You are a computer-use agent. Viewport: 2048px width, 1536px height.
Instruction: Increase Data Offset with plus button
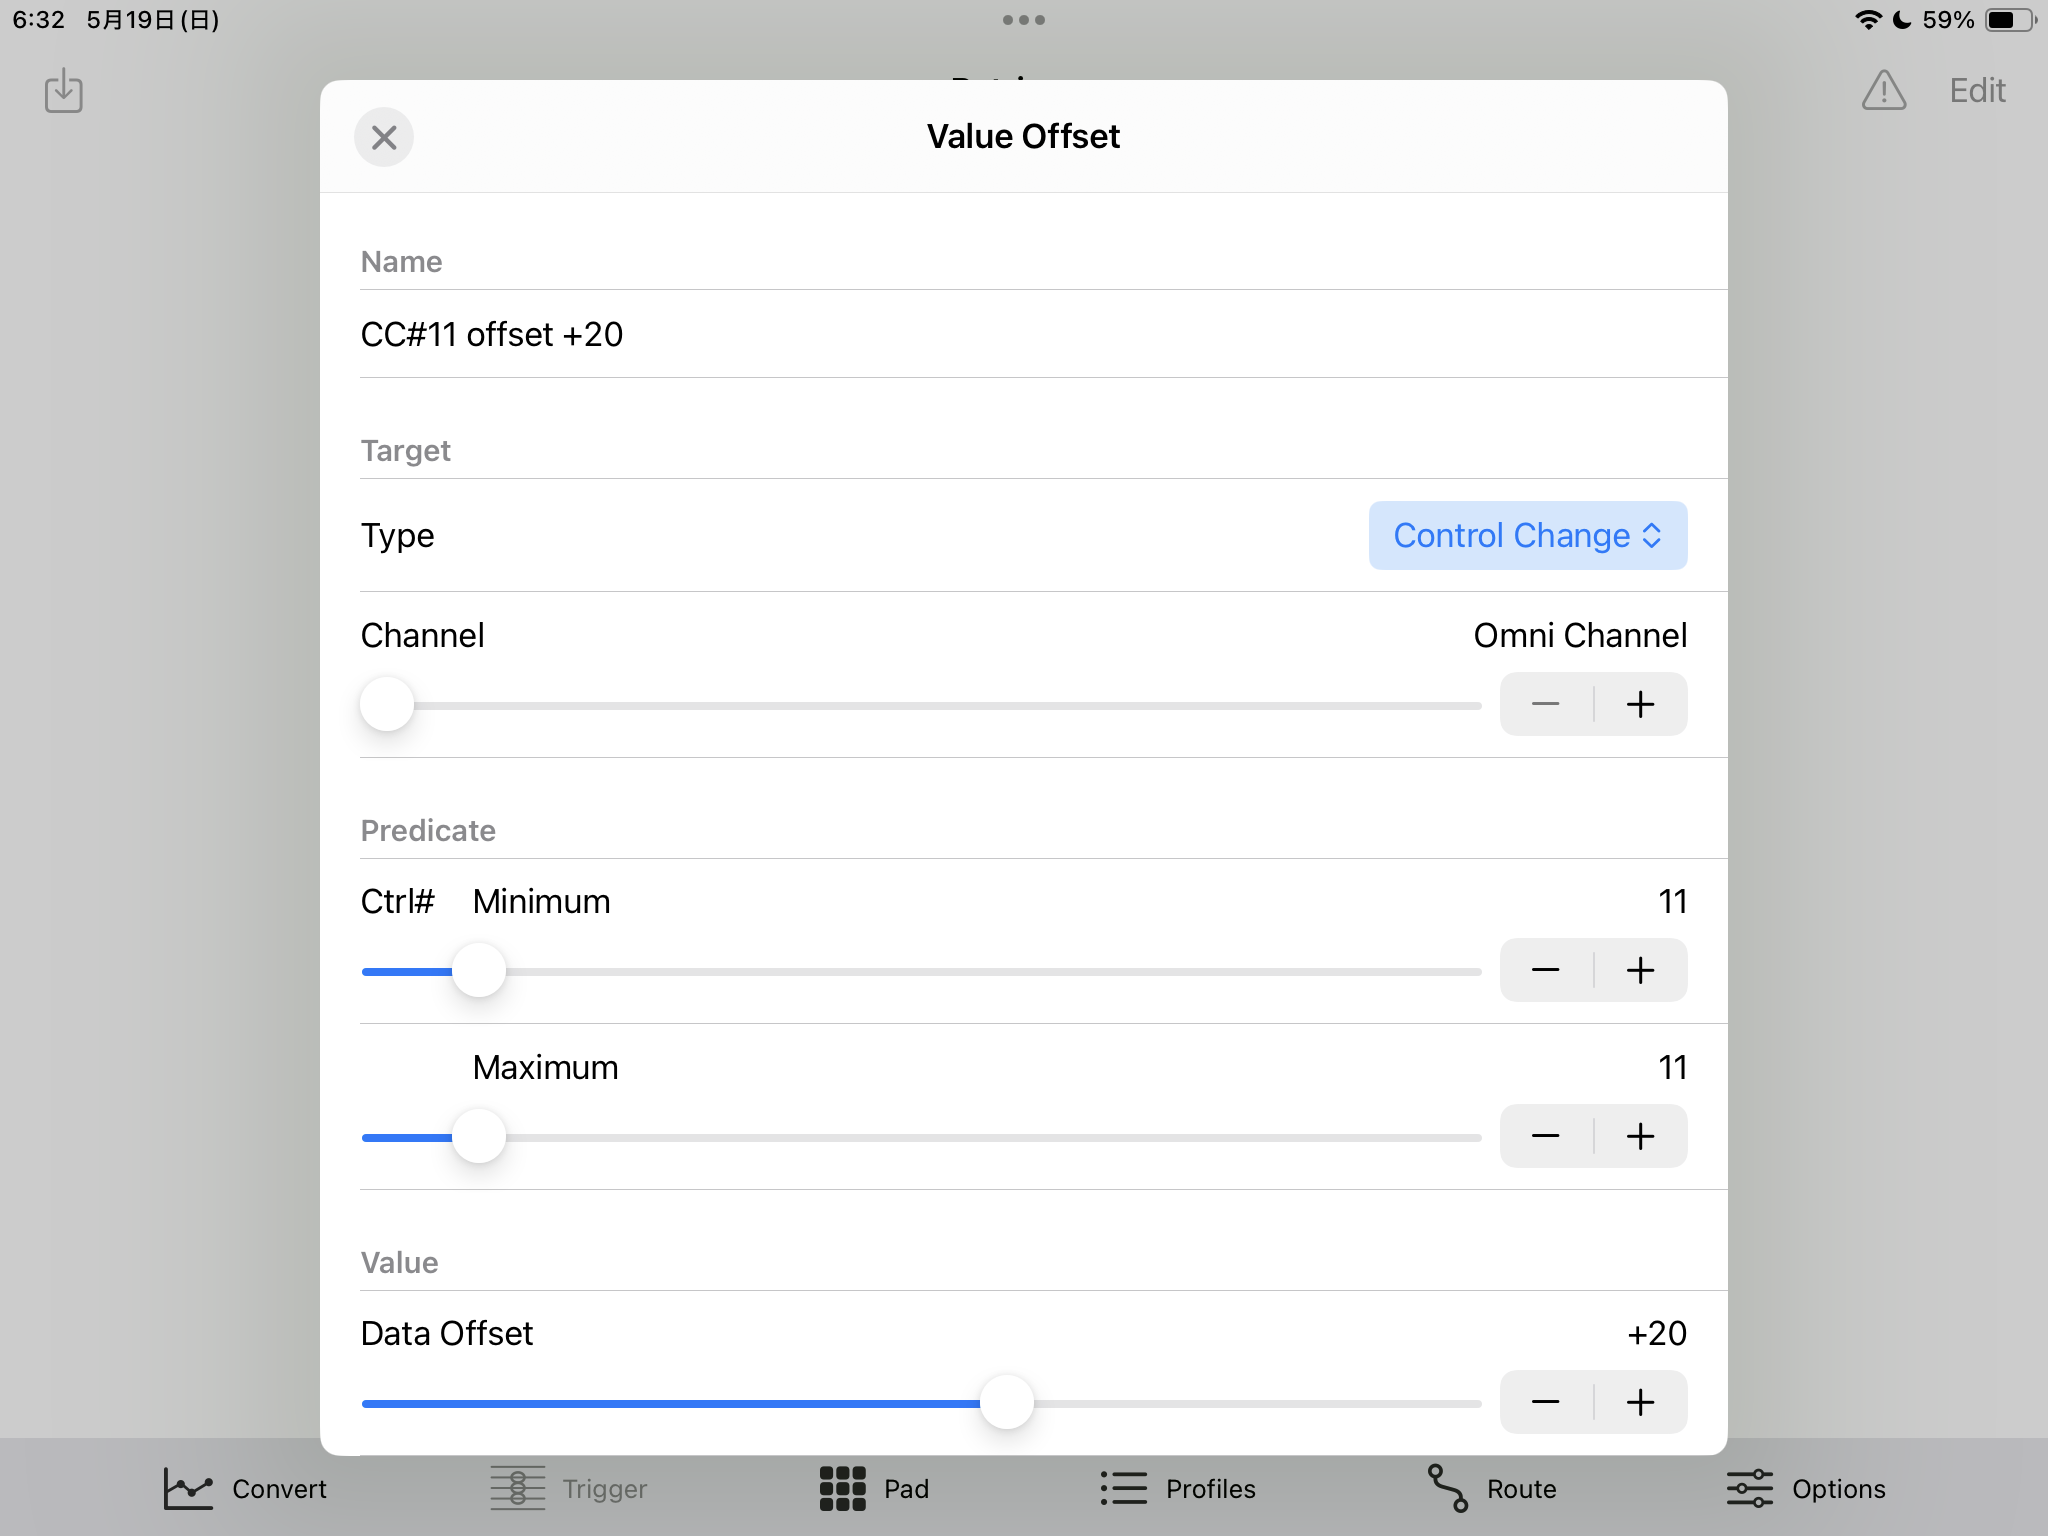tap(1641, 1402)
